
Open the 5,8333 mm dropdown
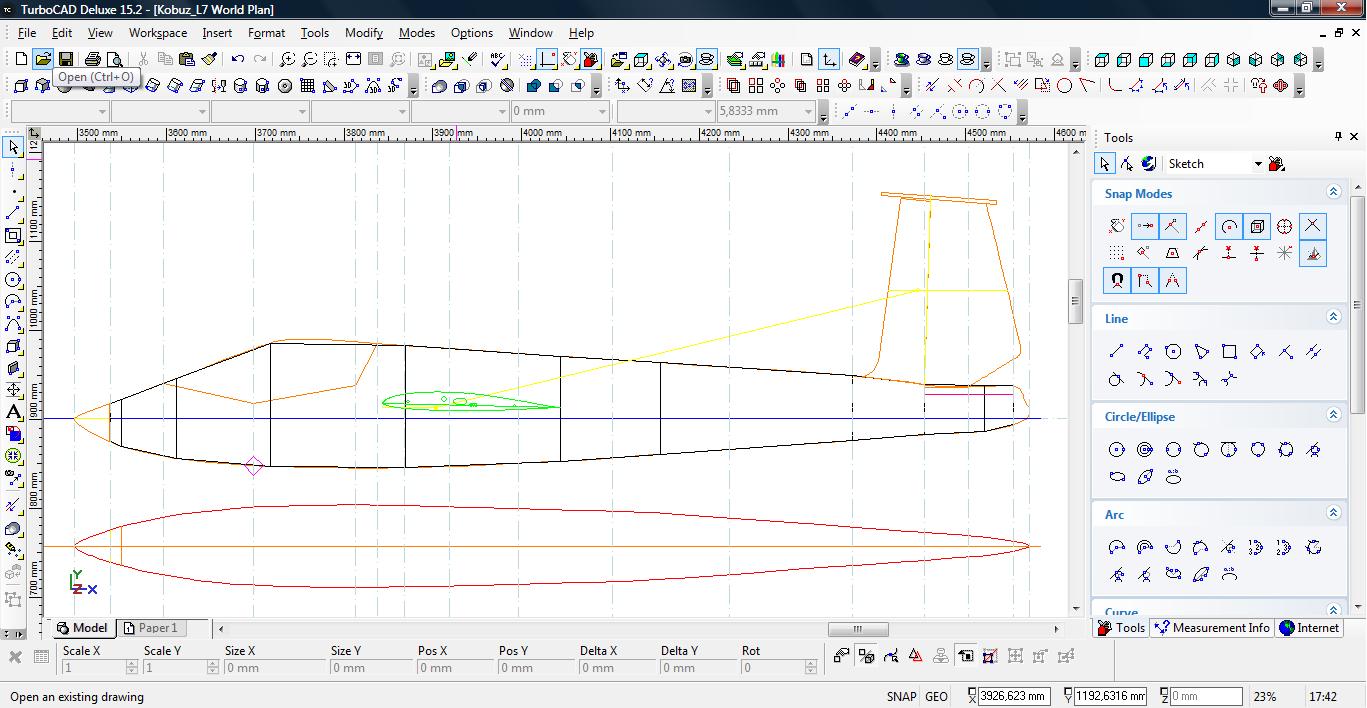[809, 111]
